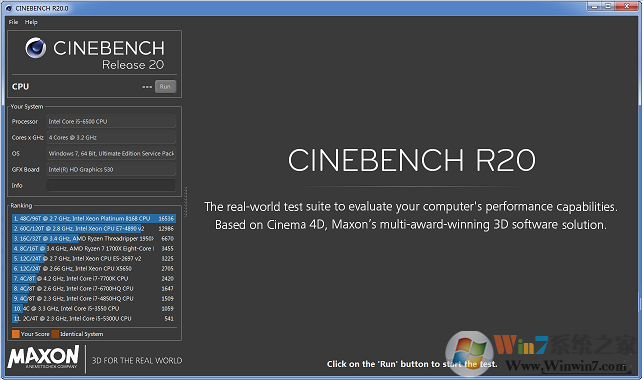The width and height of the screenshot is (643, 380).
Task: Select ranking row Intel Xeon Platinum 8168 CPU
Action: [x=94, y=218]
